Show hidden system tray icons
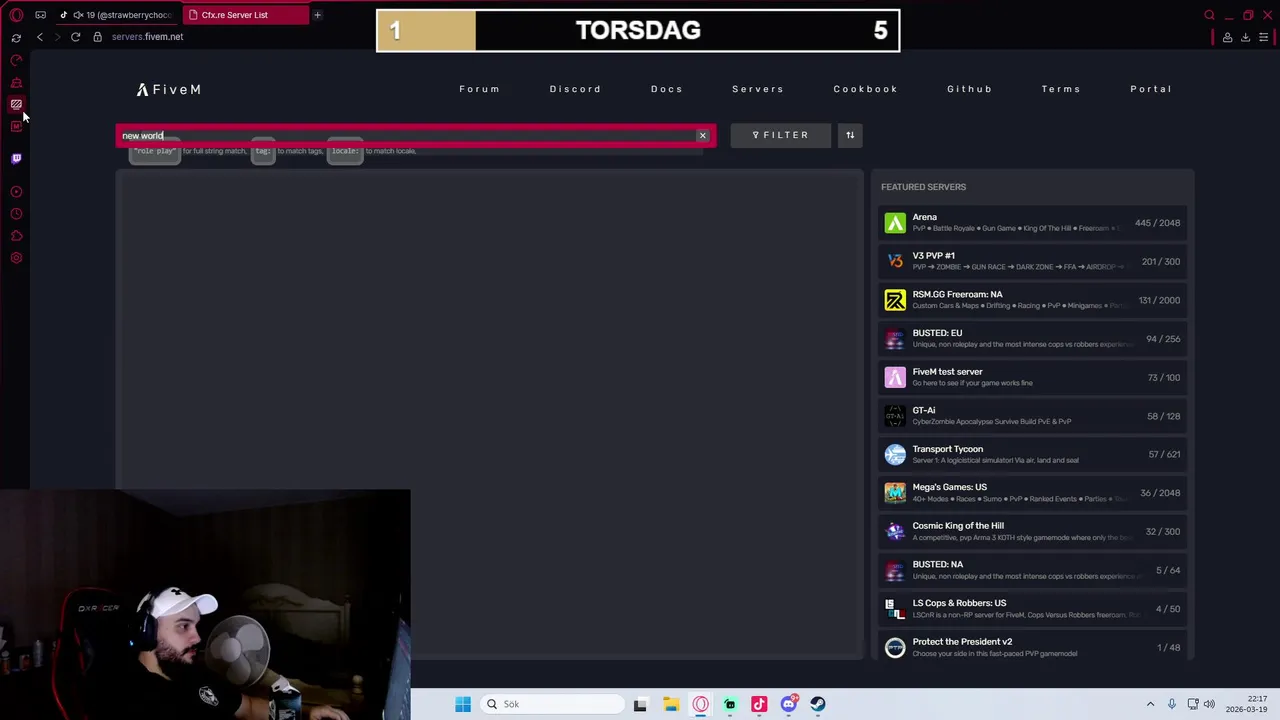 (x=1150, y=704)
